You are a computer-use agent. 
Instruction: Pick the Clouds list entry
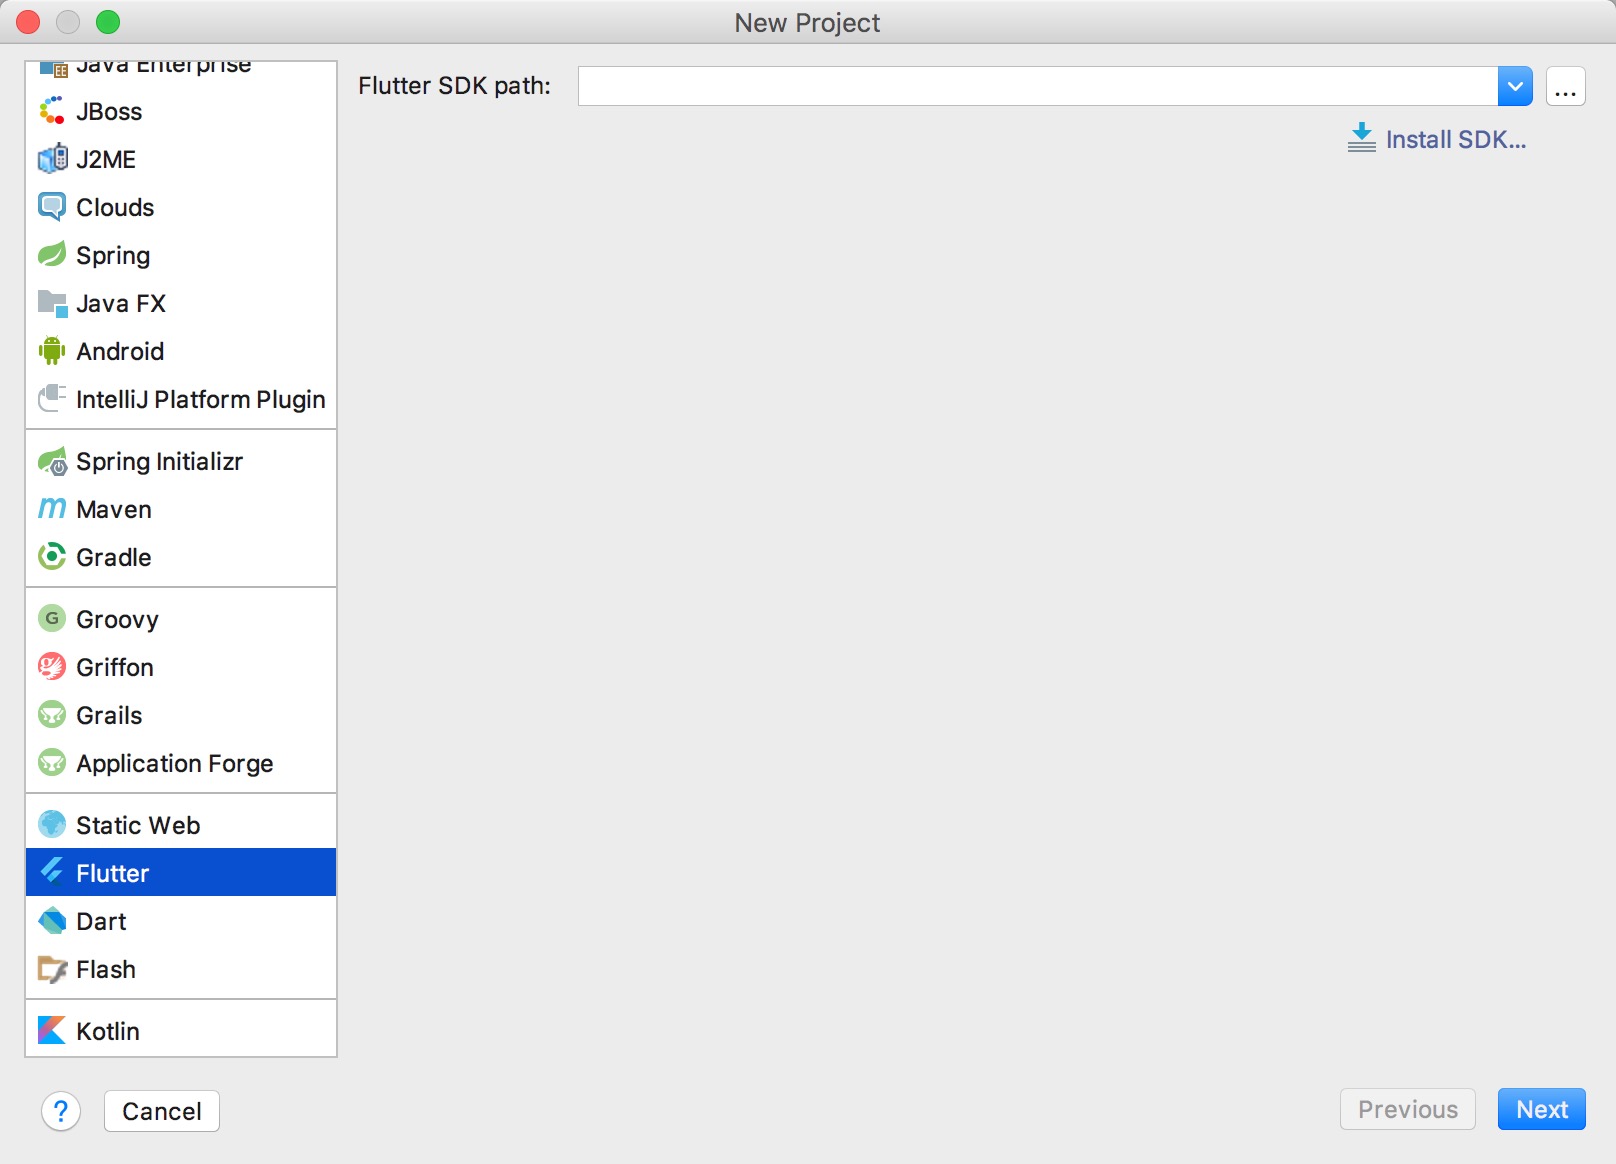tap(115, 208)
